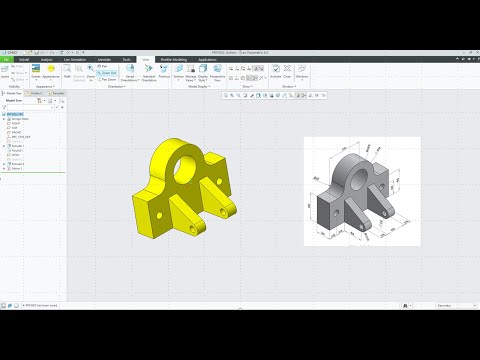
Task: Select the Pan Zoom option
Action: (107, 80)
